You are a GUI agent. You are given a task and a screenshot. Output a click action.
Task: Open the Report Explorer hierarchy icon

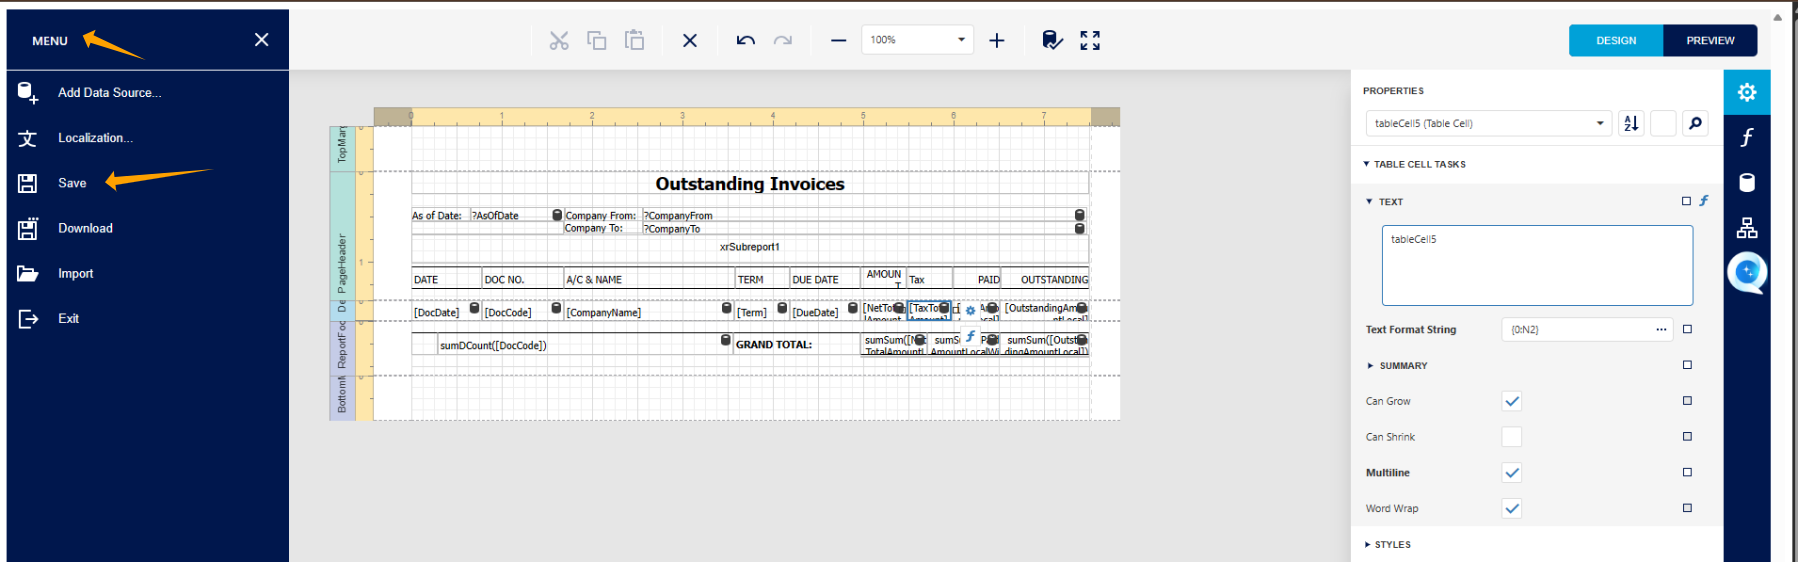coord(1746,228)
